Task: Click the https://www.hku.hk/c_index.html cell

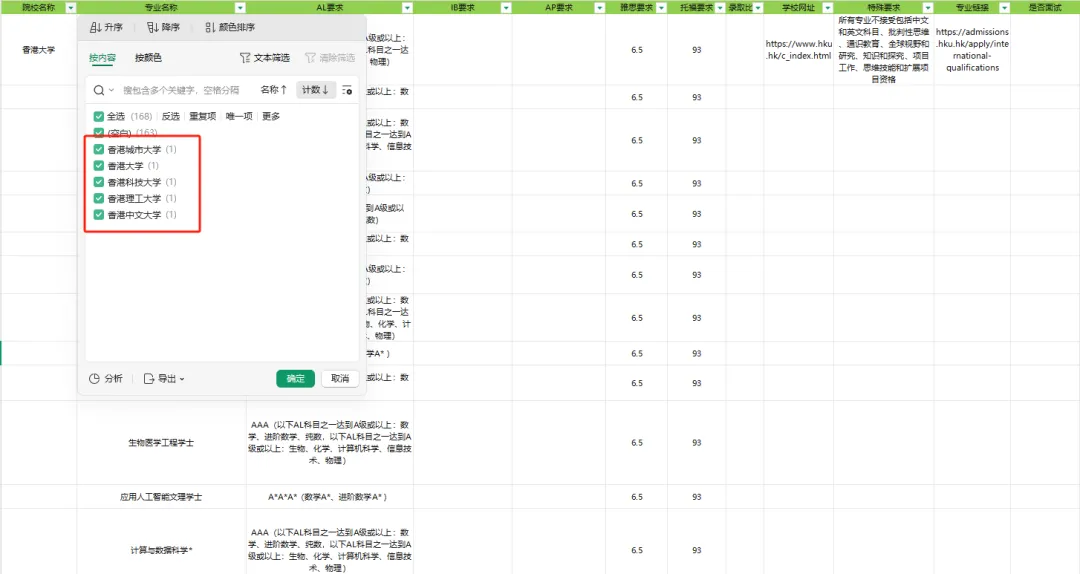Action: [x=798, y=50]
